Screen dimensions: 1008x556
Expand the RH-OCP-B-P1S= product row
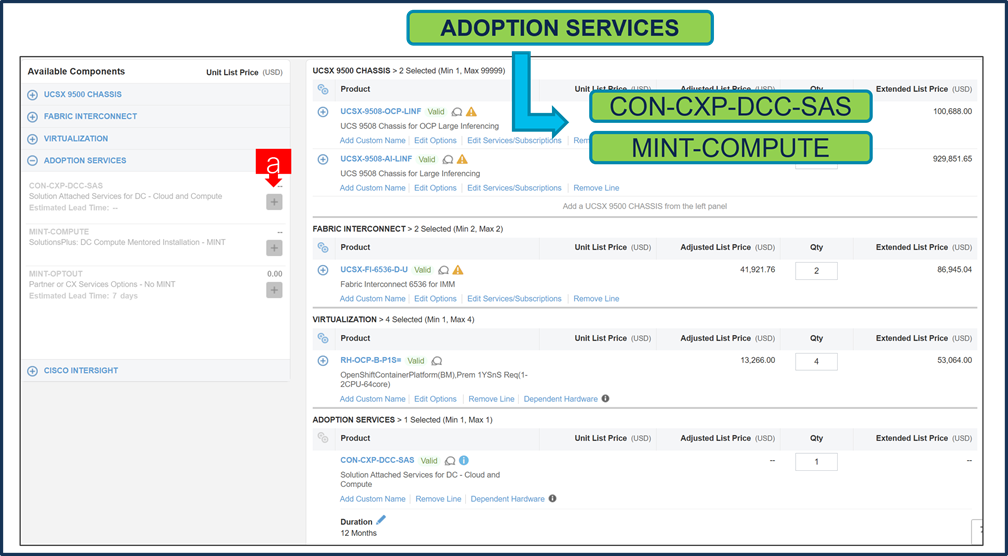[323, 361]
